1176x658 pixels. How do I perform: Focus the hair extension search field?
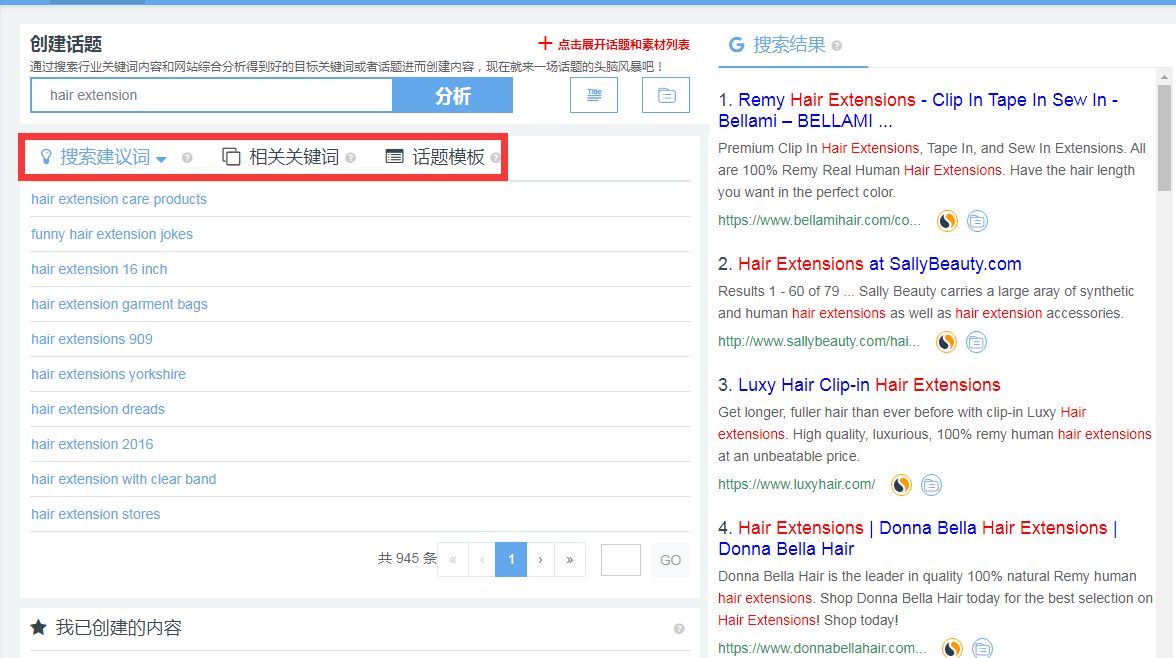point(212,95)
